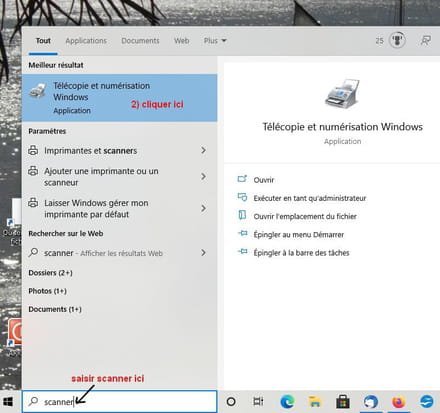This screenshot has width=440, height=413.
Task: Click pin icon for barre des tâches
Action: [x=243, y=251]
